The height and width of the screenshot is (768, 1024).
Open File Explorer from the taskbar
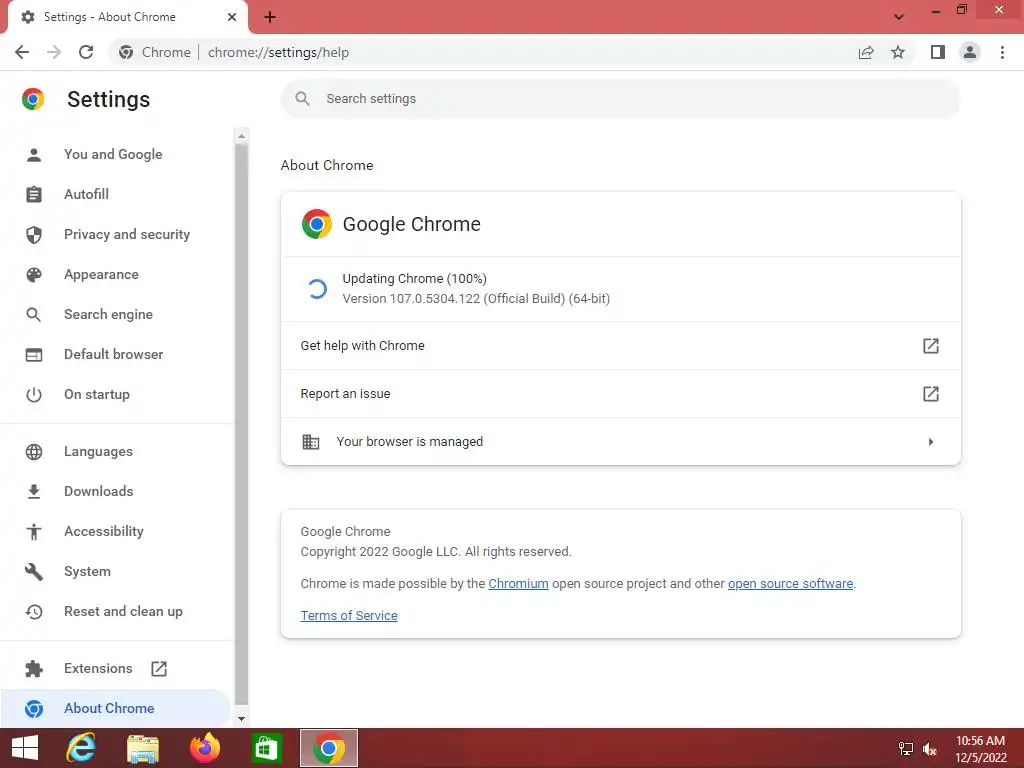pyautogui.click(x=143, y=748)
